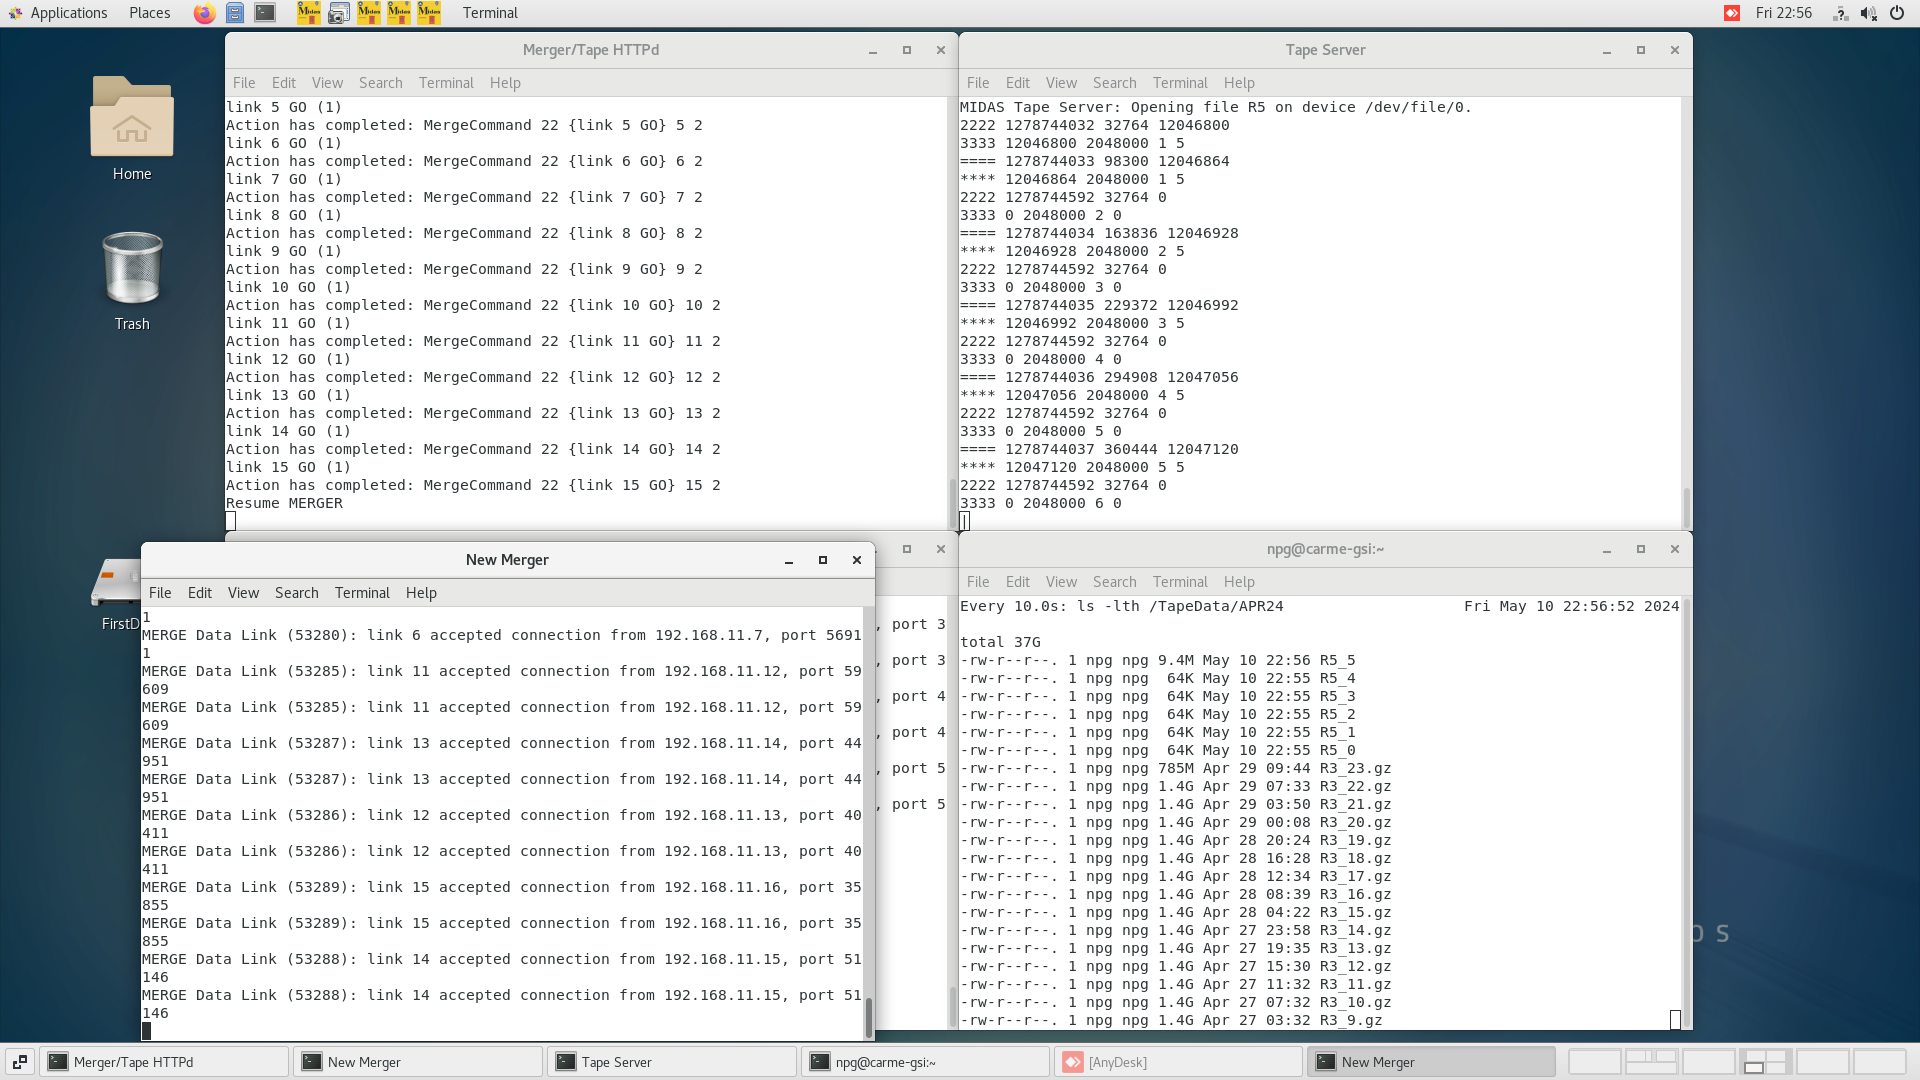Viewport: 1920px width, 1080px height.
Task: Open the Places menu
Action: [x=148, y=13]
